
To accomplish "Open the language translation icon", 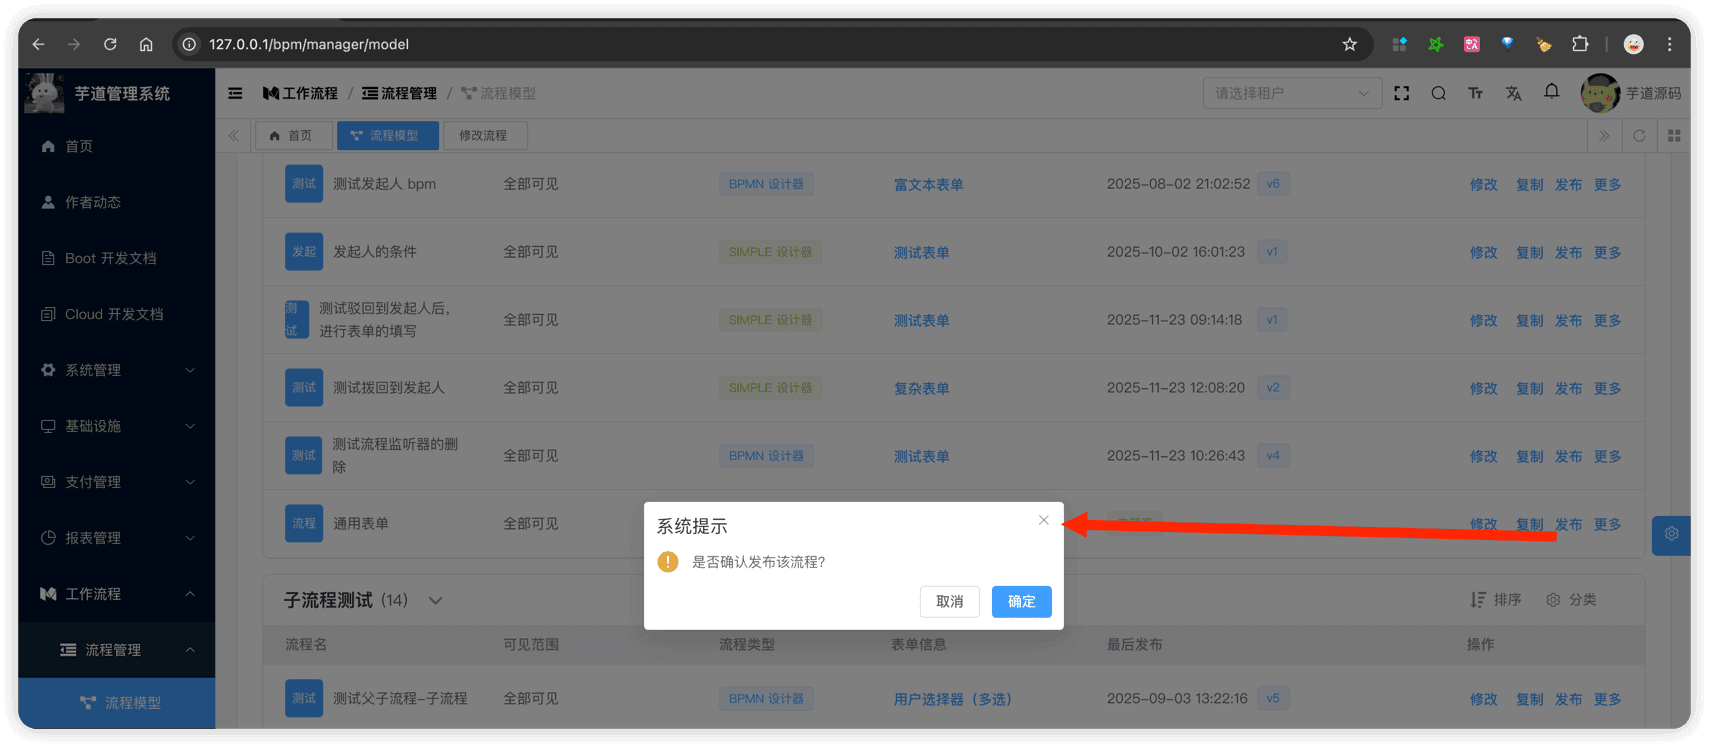I will coord(1513,93).
